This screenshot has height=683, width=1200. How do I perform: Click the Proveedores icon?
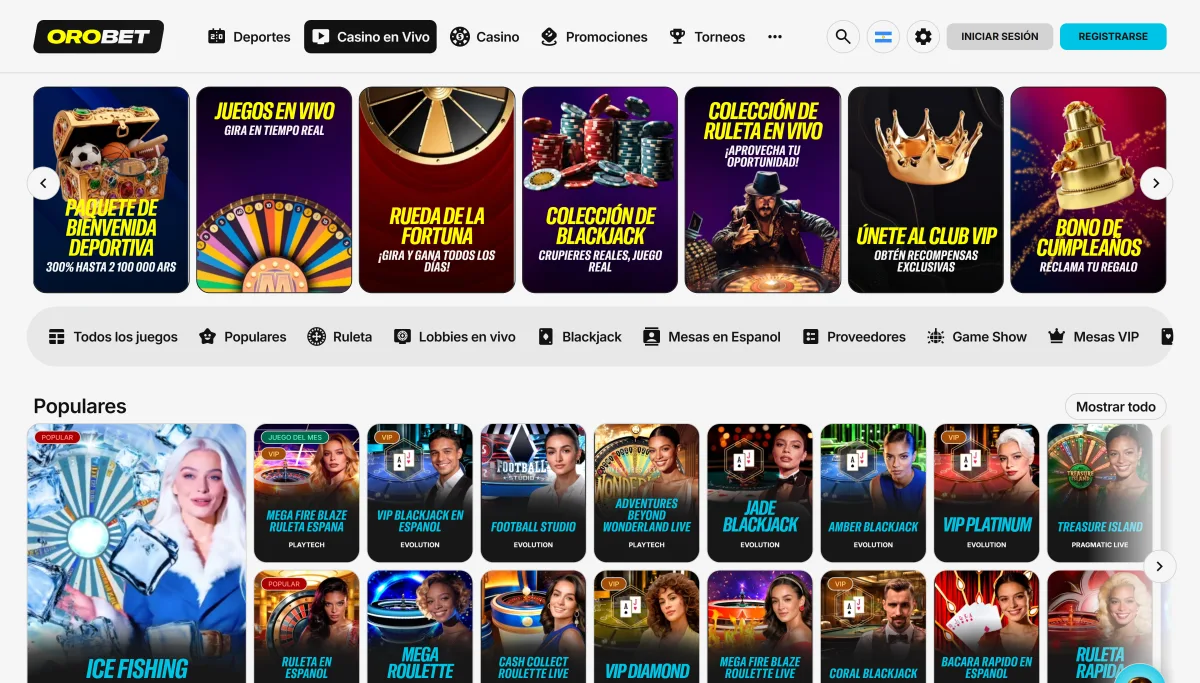[x=811, y=337]
